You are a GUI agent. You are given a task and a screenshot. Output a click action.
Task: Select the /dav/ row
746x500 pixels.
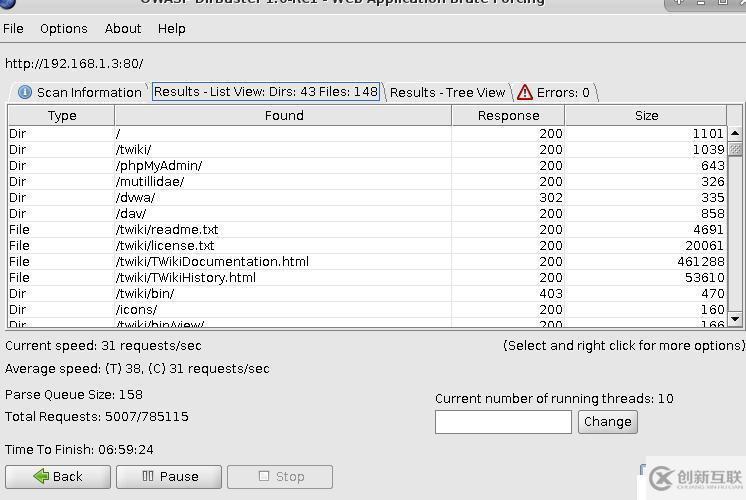coord(367,214)
